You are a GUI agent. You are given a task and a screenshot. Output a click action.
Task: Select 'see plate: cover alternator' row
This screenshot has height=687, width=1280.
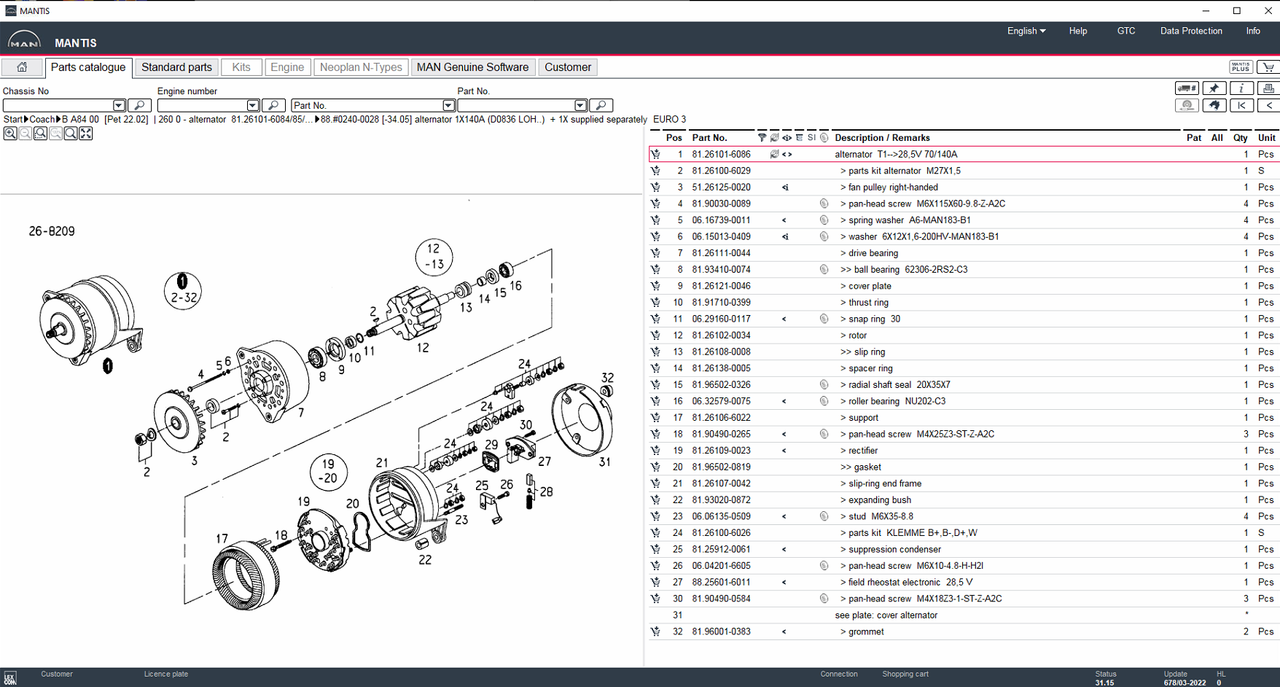coord(964,615)
